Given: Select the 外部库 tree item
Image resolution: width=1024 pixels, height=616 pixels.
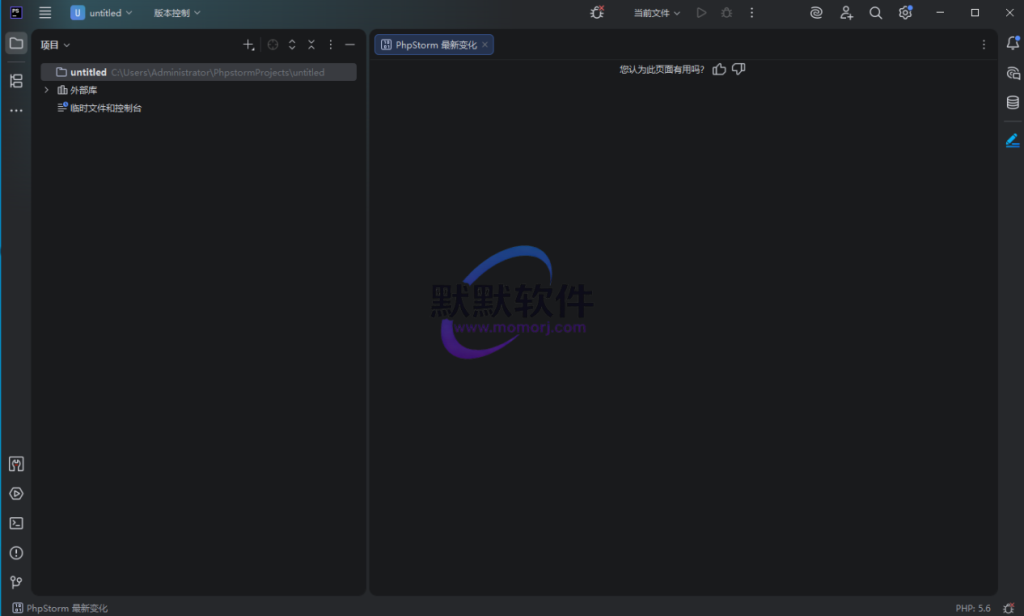Looking at the screenshot, I should tap(77, 90).
